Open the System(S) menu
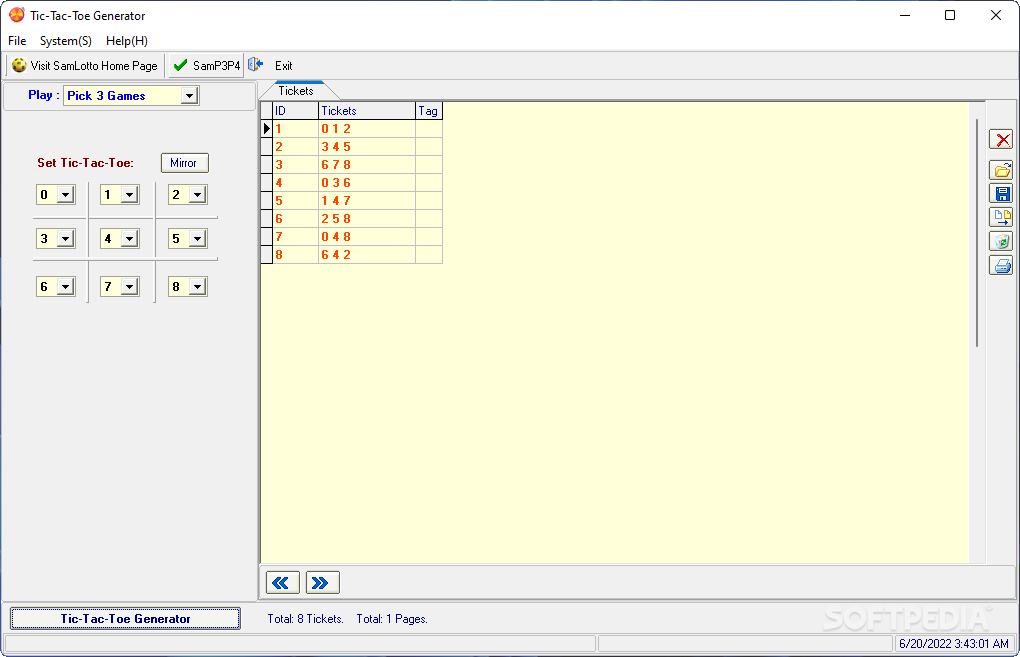This screenshot has width=1020, height=657. (x=66, y=40)
